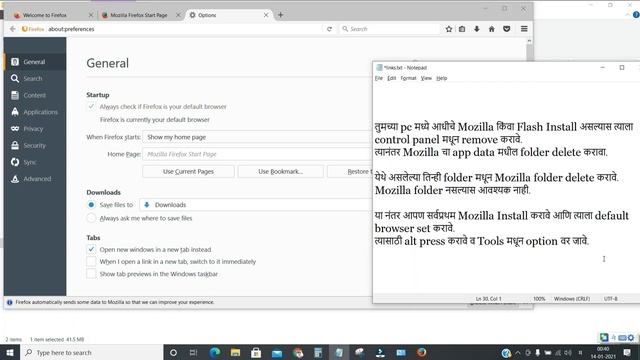Open the notification center icon
The width and height of the screenshot is (640, 360).
[x=627, y=352]
